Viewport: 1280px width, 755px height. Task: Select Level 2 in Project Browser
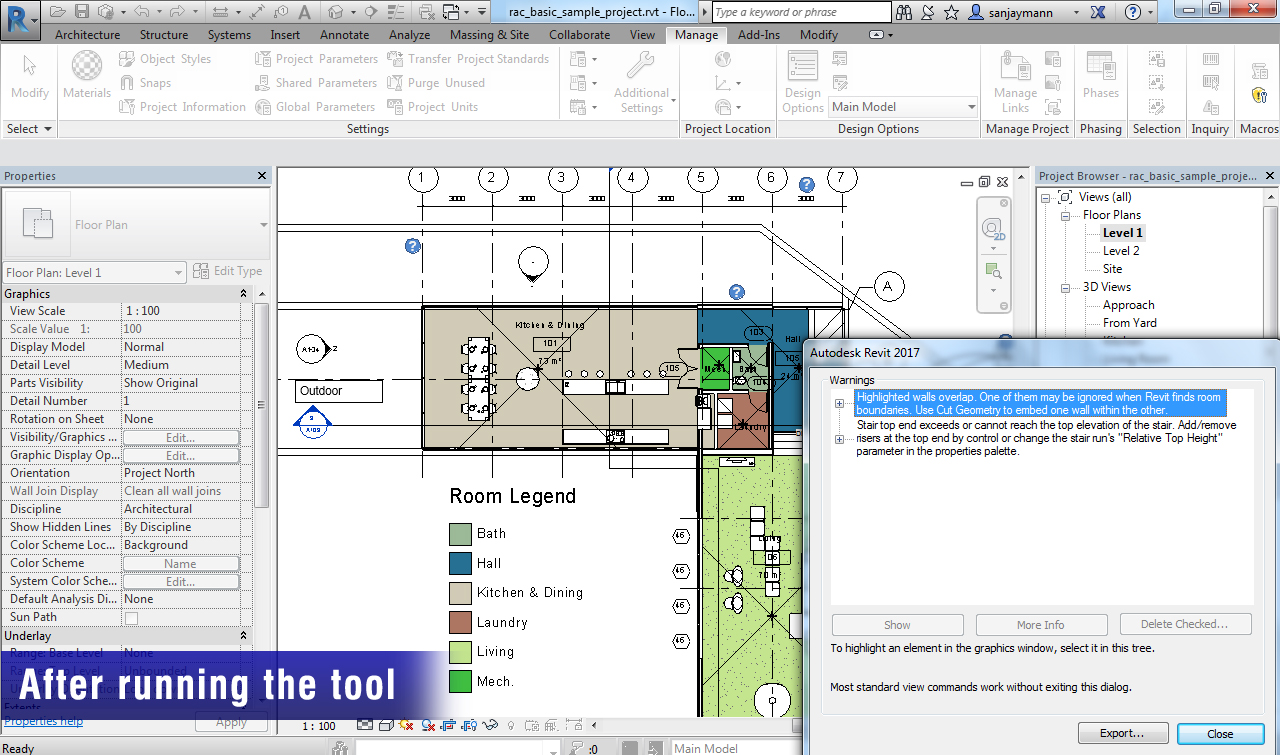point(1121,251)
